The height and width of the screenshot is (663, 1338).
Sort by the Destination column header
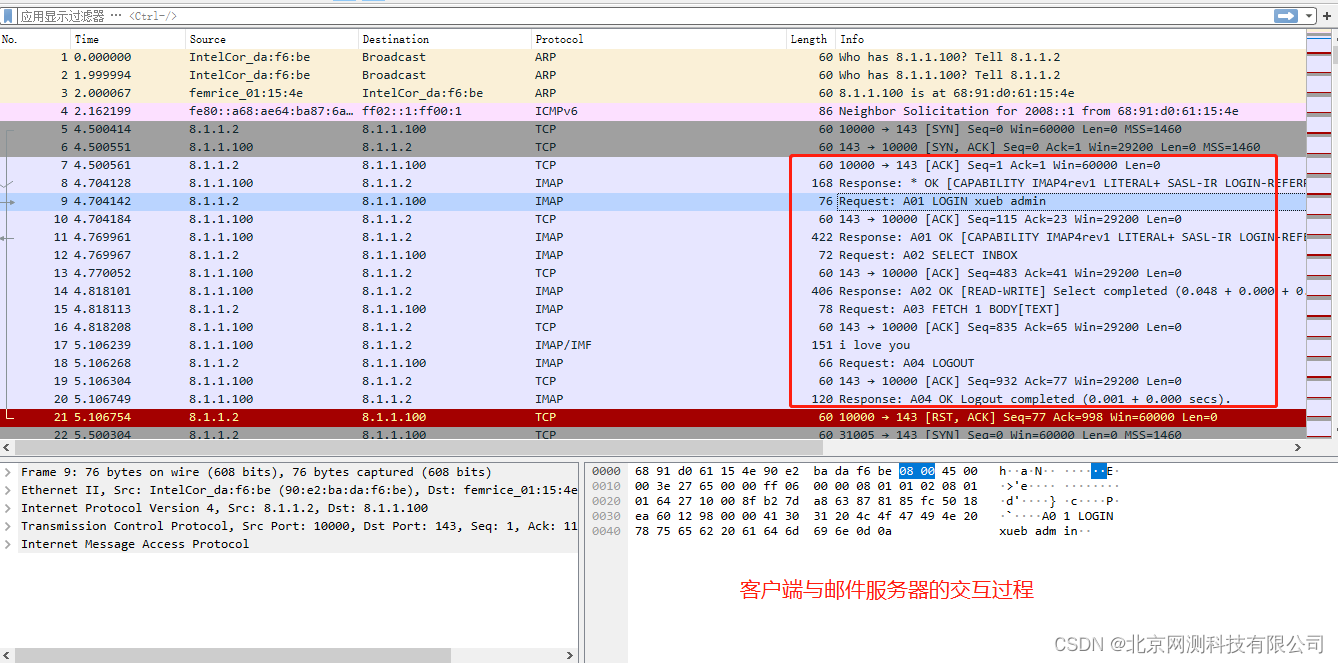(x=445, y=39)
